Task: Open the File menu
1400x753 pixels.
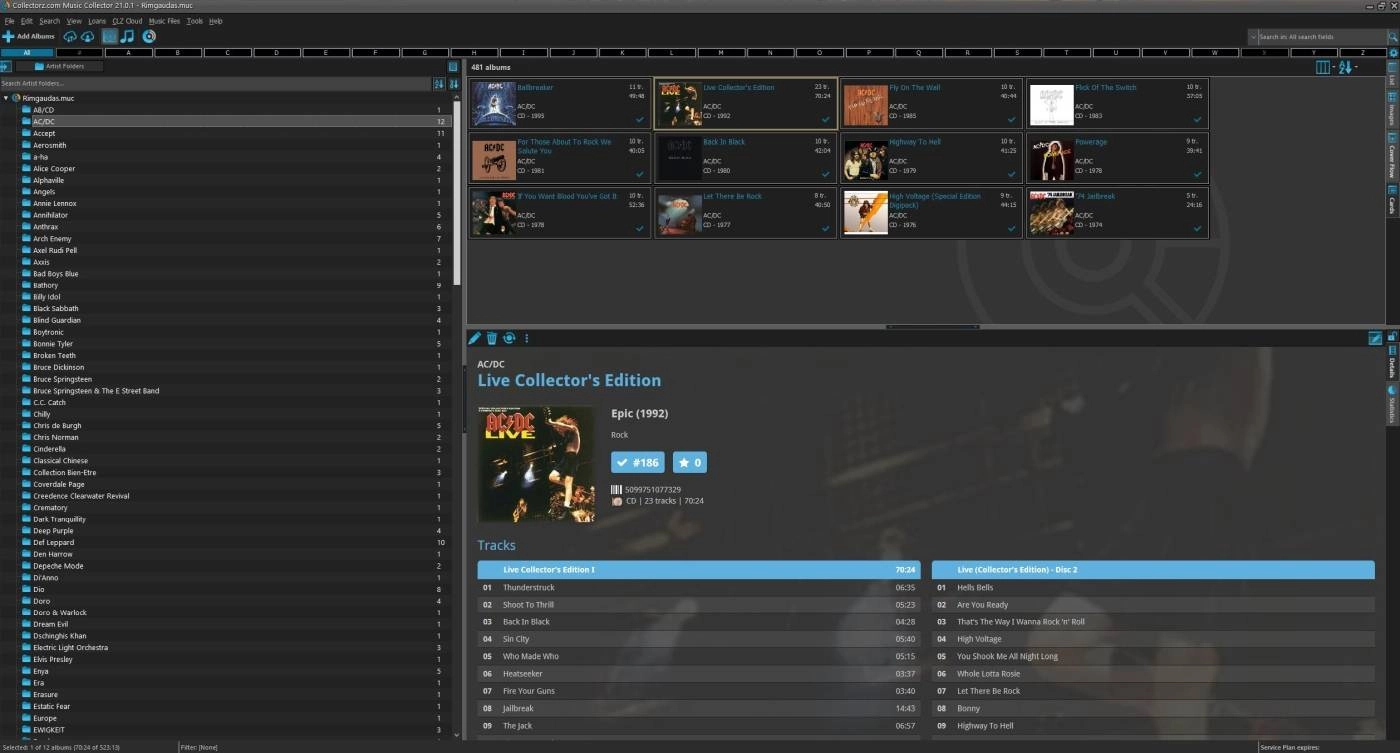Action: tap(9, 20)
